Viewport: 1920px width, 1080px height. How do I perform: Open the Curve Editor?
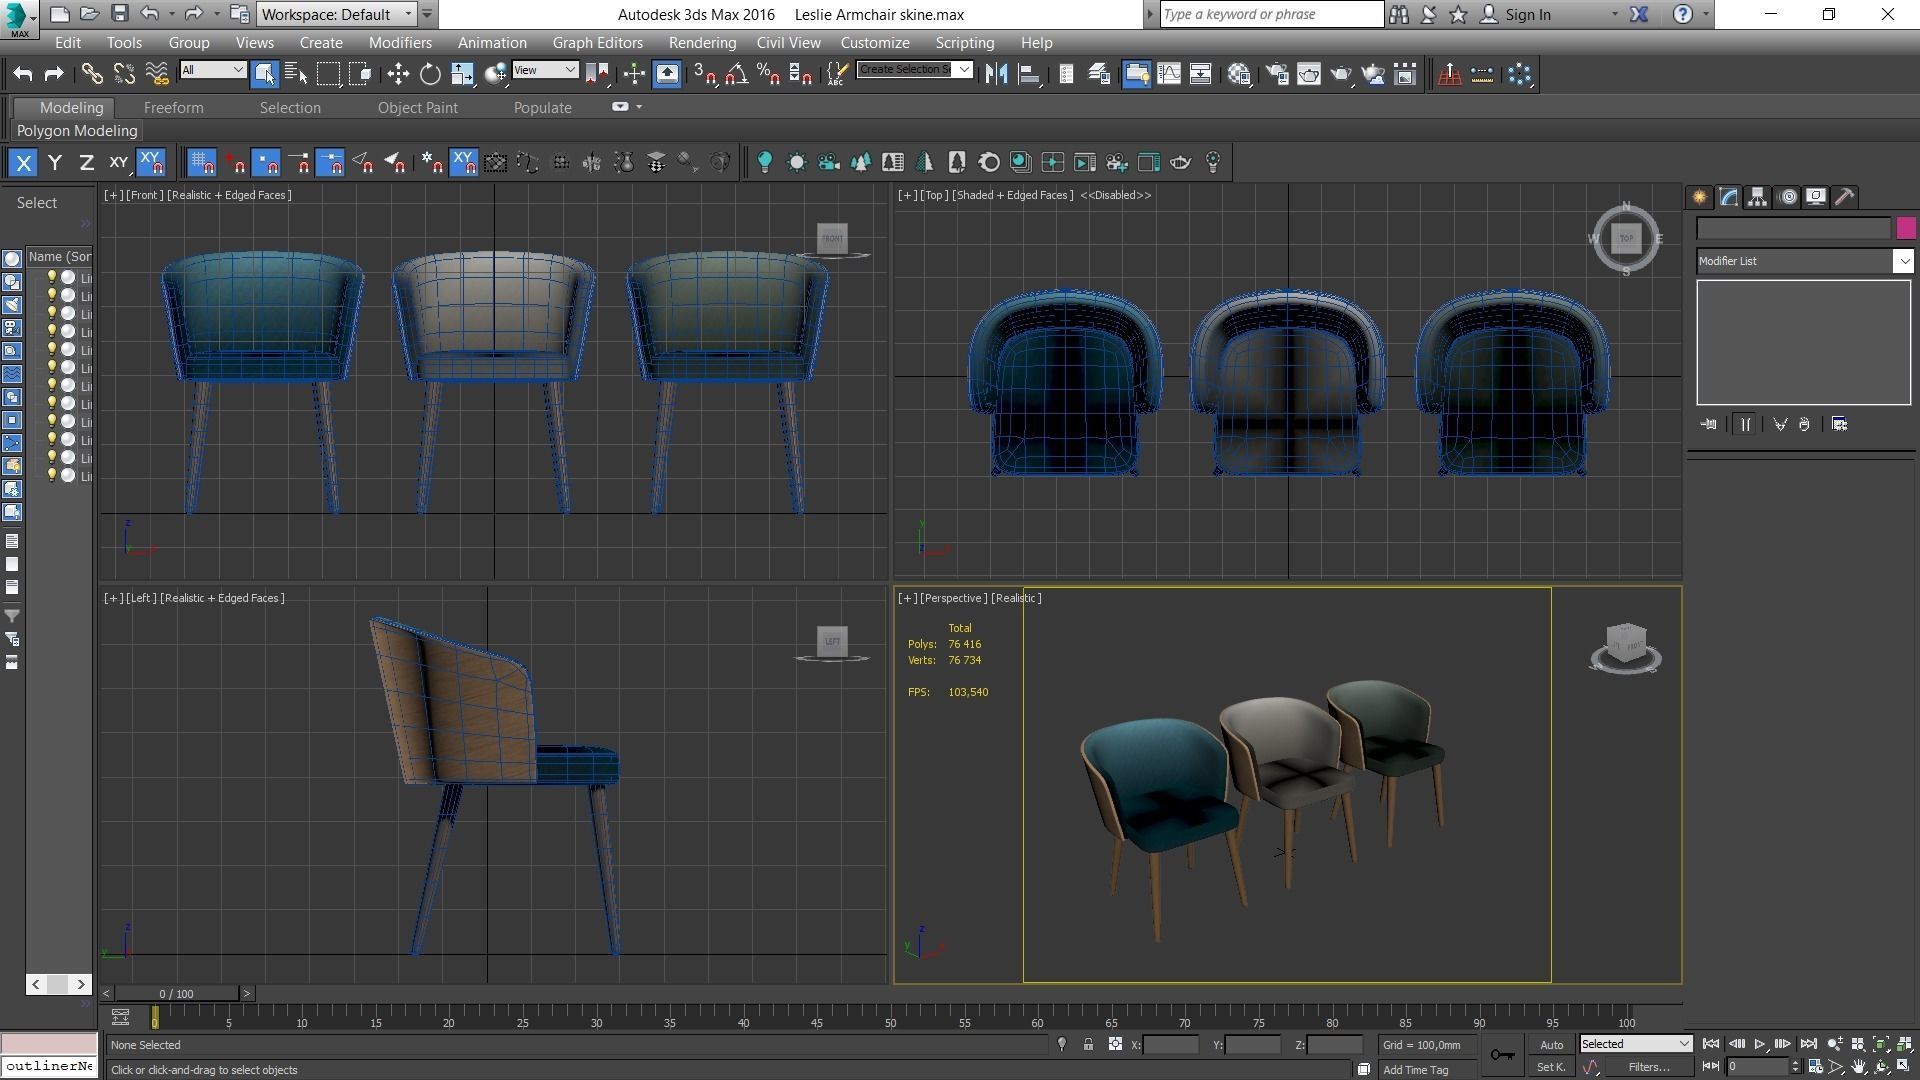pos(1168,74)
